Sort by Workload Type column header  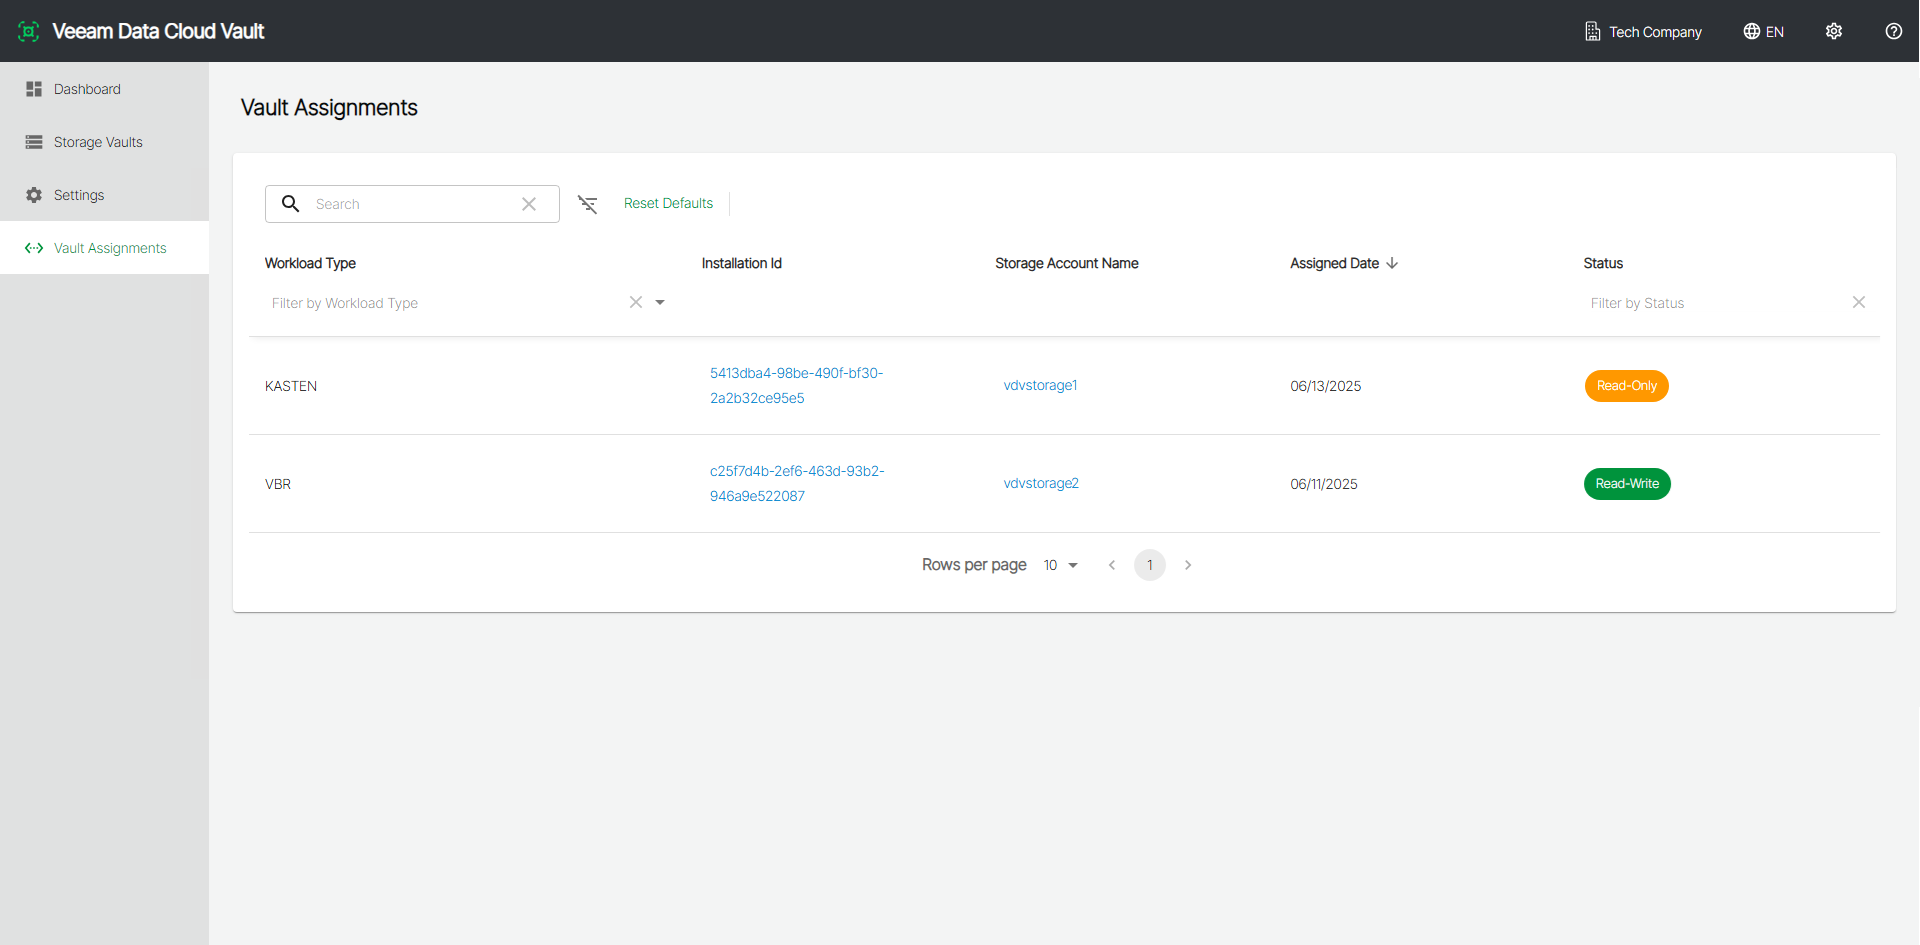click(x=310, y=263)
